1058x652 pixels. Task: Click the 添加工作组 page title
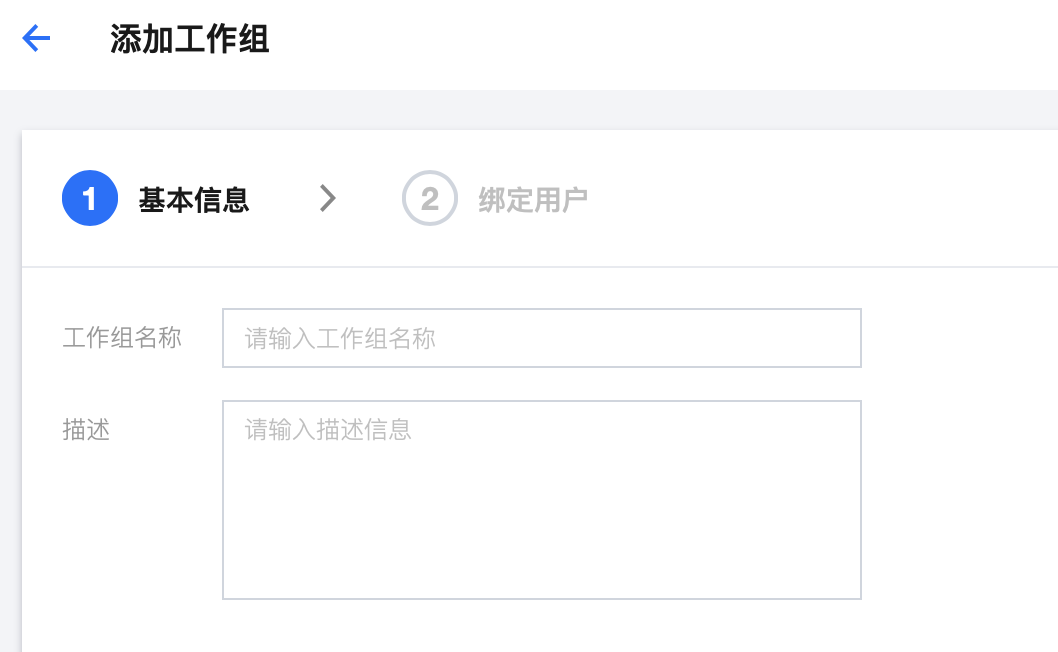point(190,40)
